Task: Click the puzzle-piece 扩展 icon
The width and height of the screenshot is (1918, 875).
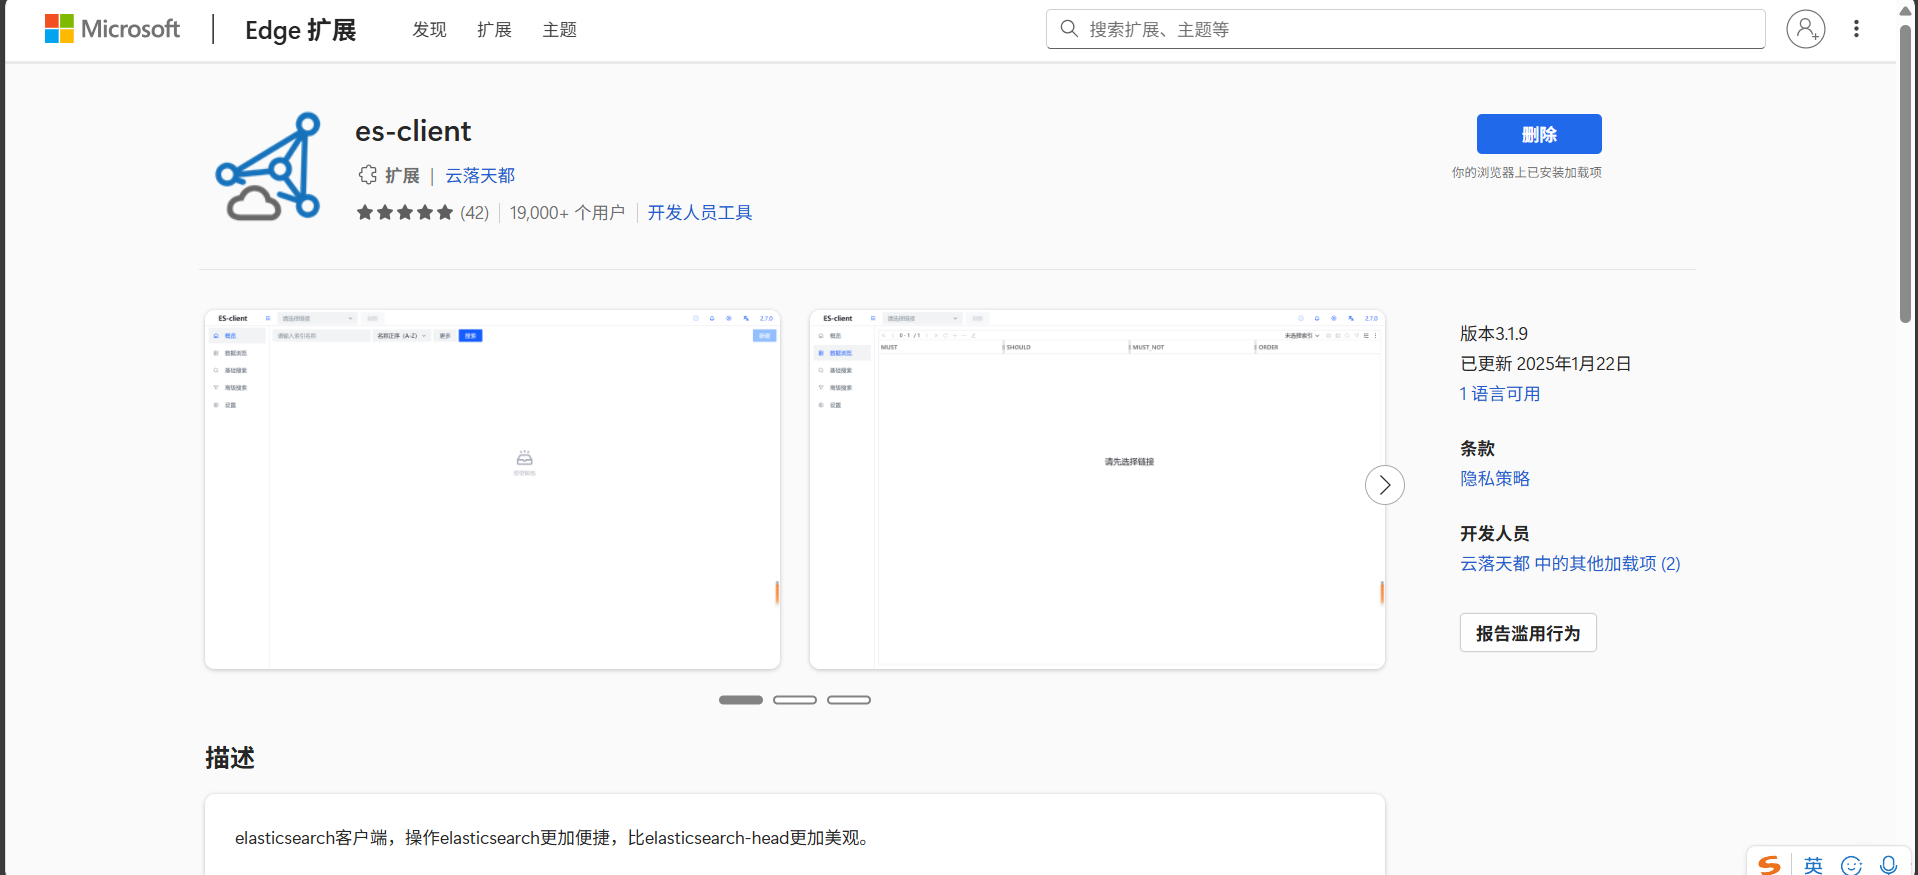Action: point(368,175)
